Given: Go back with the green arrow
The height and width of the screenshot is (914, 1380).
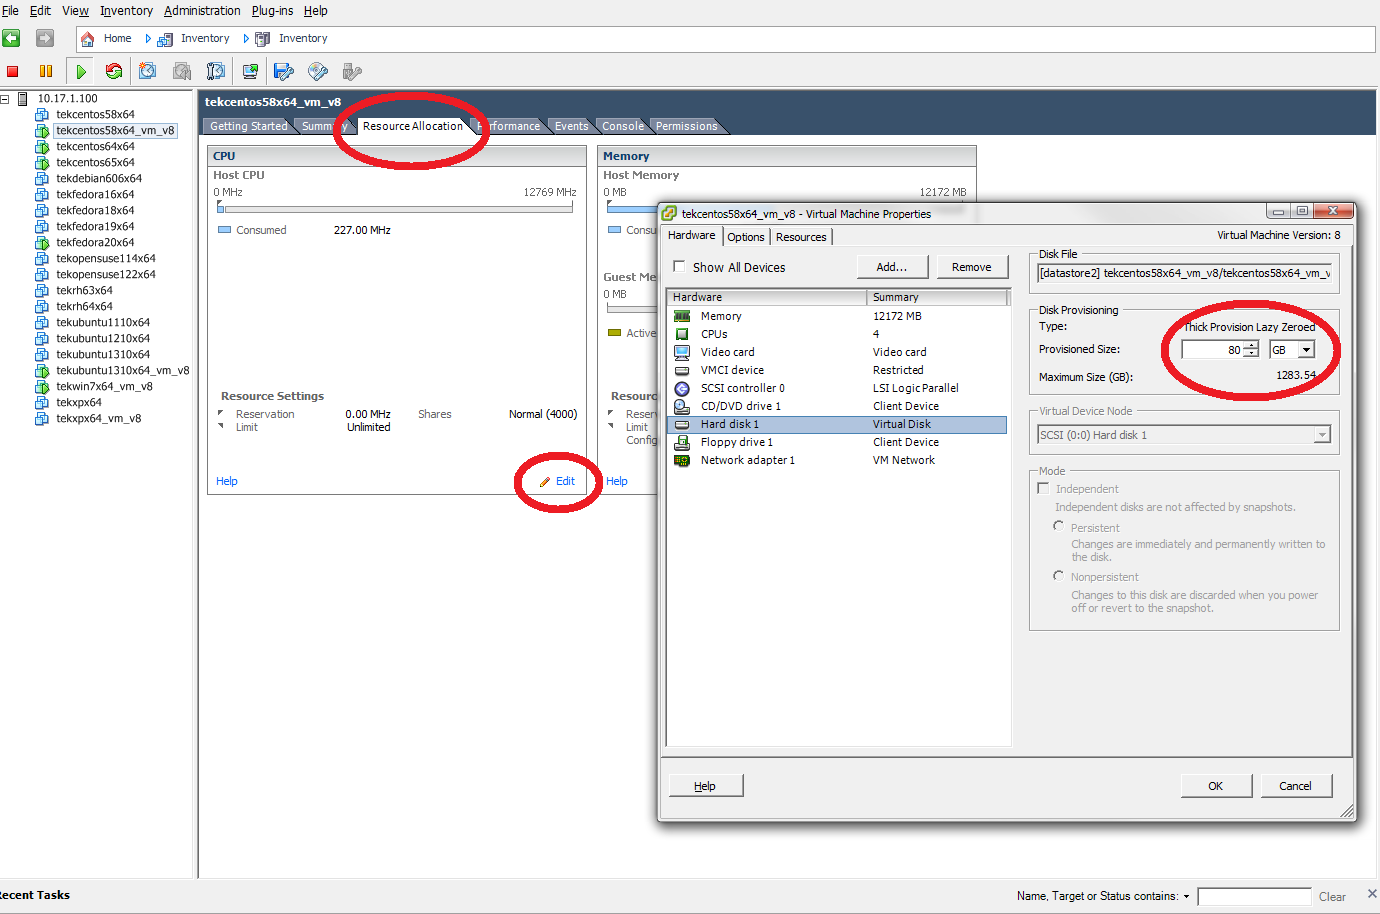Looking at the screenshot, I should click(x=12, y=38).
